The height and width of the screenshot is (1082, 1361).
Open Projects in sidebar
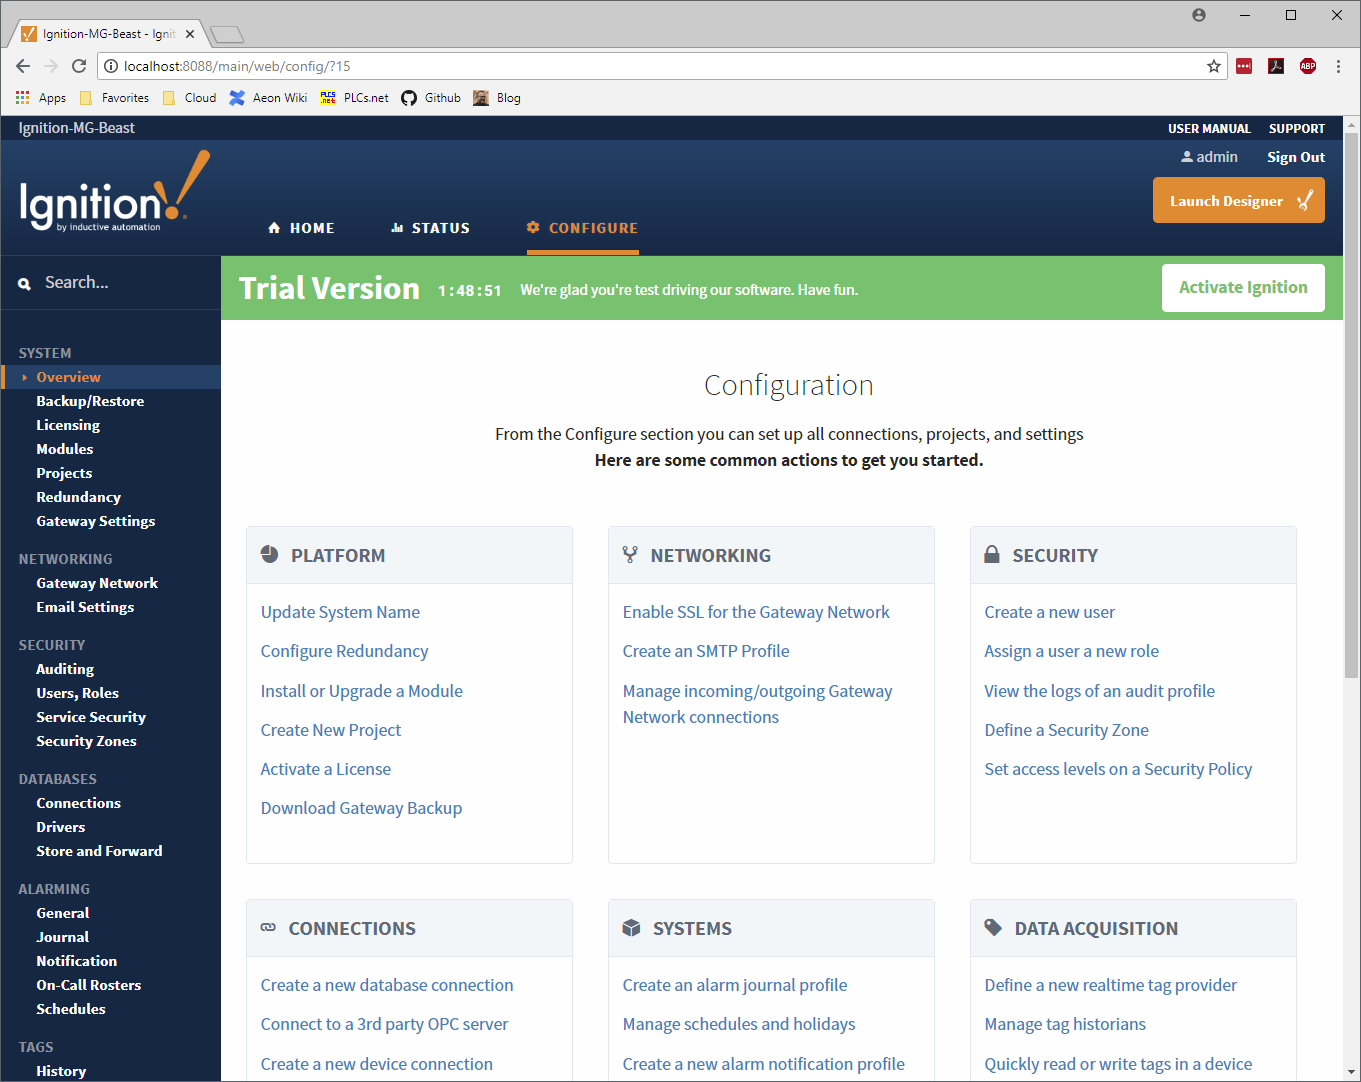point(64,473)
